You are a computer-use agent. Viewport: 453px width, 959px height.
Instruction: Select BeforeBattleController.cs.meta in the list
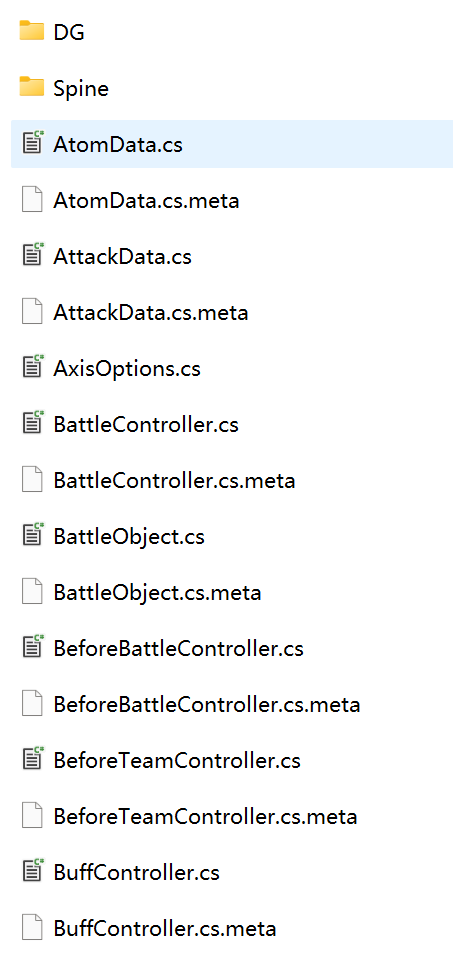click(x=207, y=705)
